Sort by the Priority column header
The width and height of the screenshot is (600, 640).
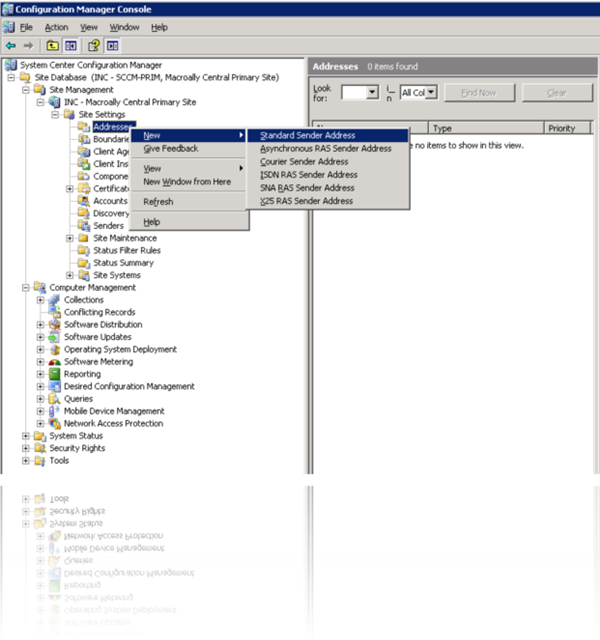567,128
